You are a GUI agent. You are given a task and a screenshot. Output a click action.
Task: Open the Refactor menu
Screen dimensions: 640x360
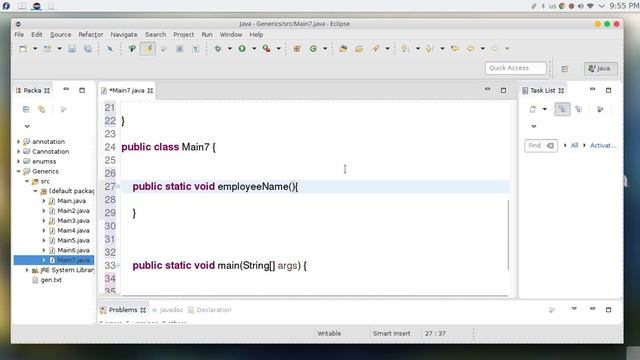click(x=91, y=35)
